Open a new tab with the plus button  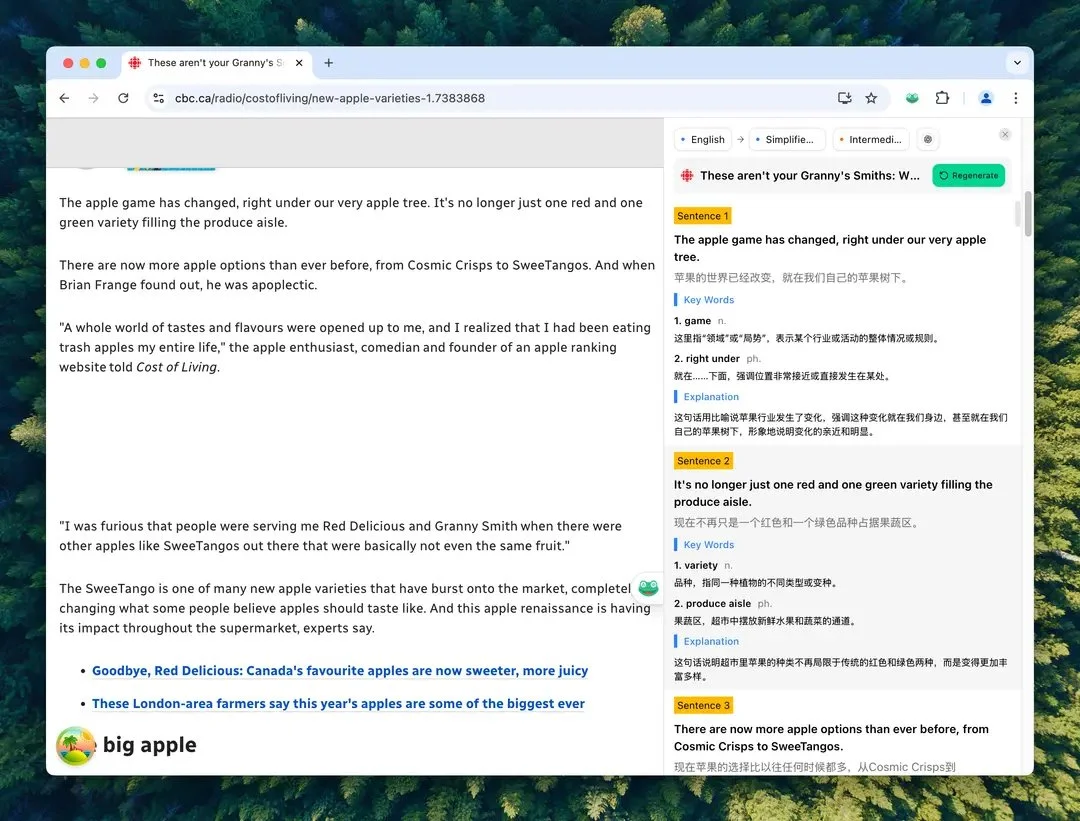tap(329, 63)
